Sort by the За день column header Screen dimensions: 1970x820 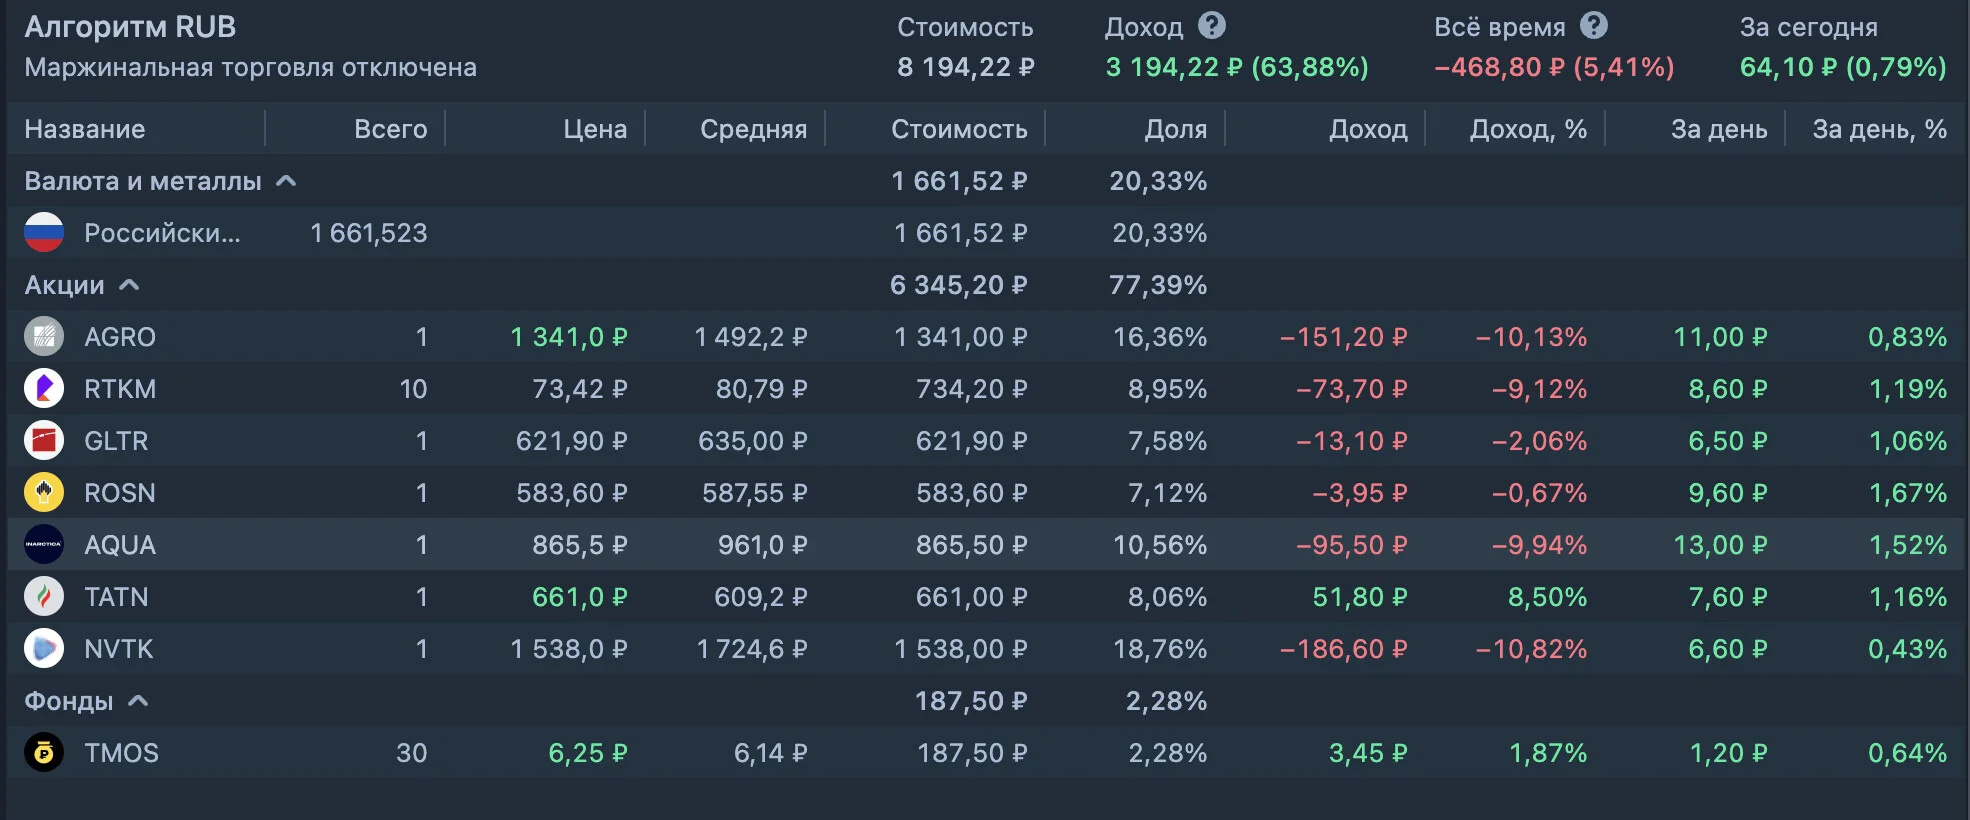(1719, 129)
